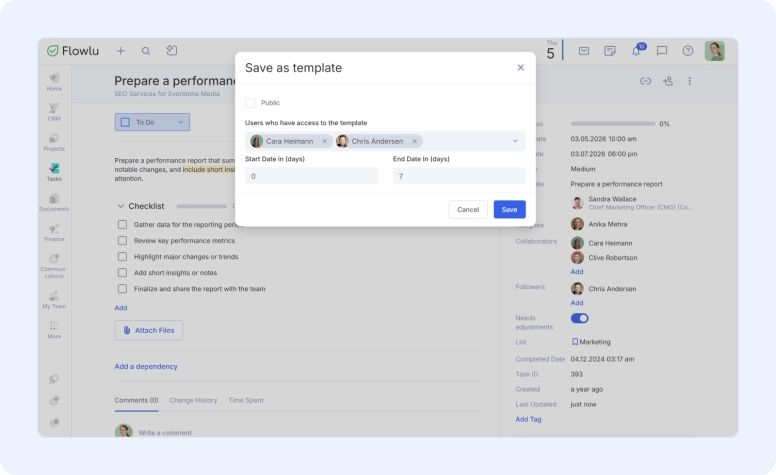
Task: Click Cancel in the dialog
Action: tap(468, 209)
